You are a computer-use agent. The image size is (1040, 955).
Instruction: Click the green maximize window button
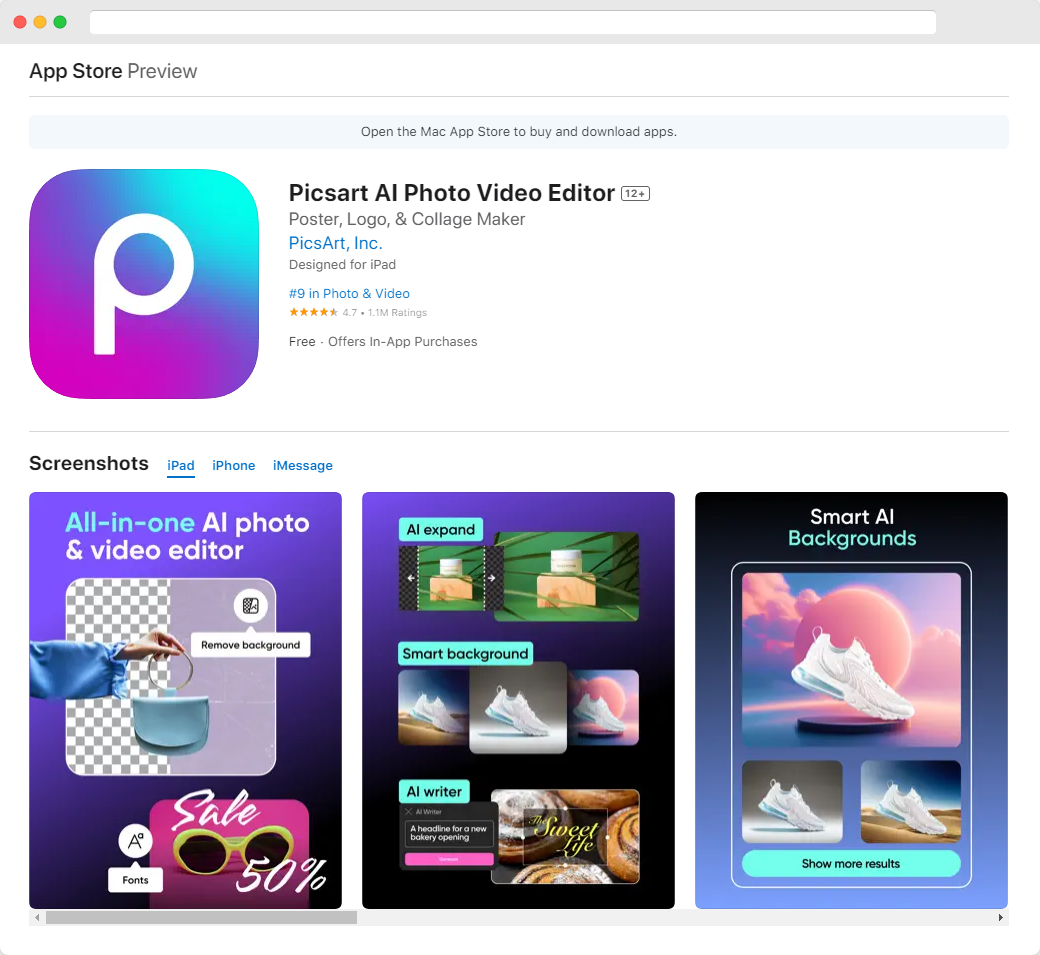tap(60, 22)
